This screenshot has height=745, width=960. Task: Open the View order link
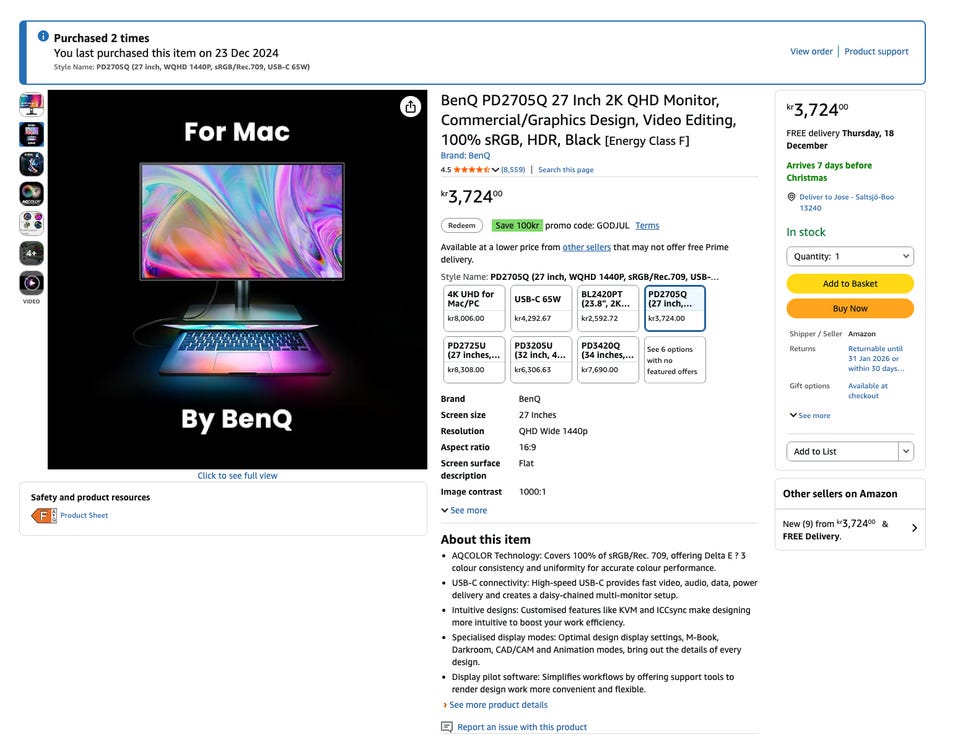811,52
